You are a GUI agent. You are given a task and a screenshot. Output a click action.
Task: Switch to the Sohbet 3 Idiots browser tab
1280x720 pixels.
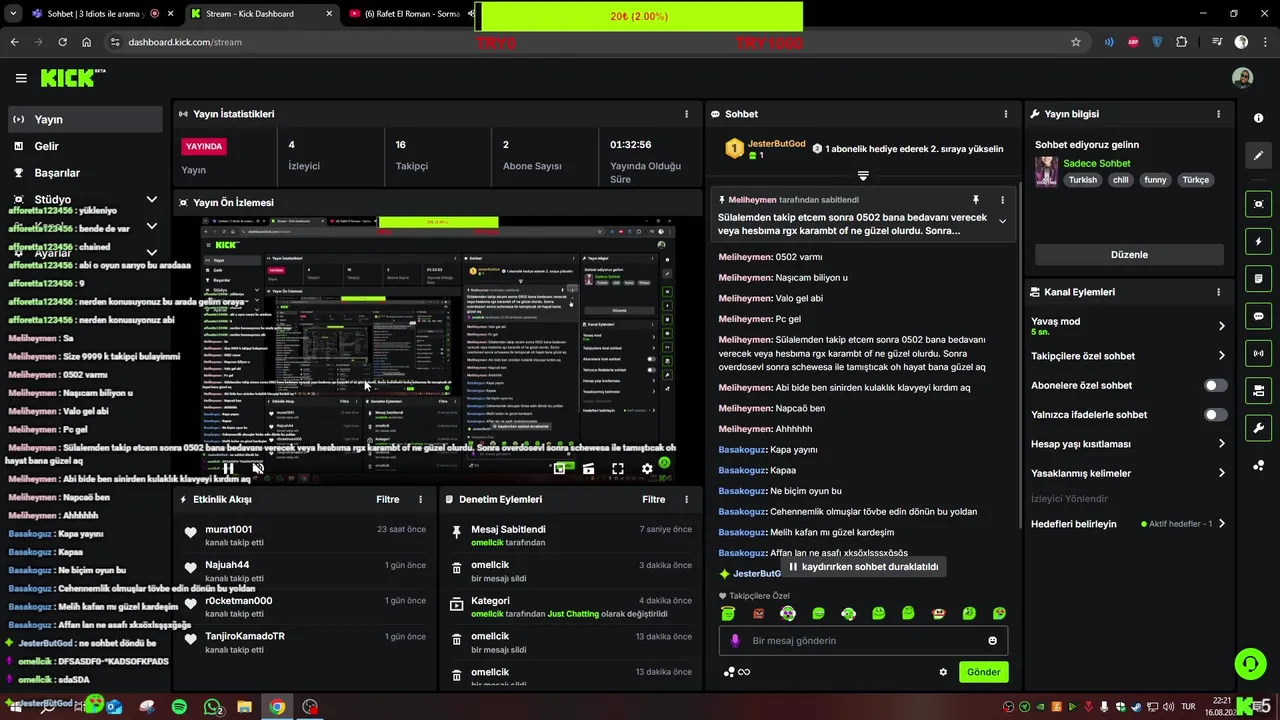coord(100,14)
